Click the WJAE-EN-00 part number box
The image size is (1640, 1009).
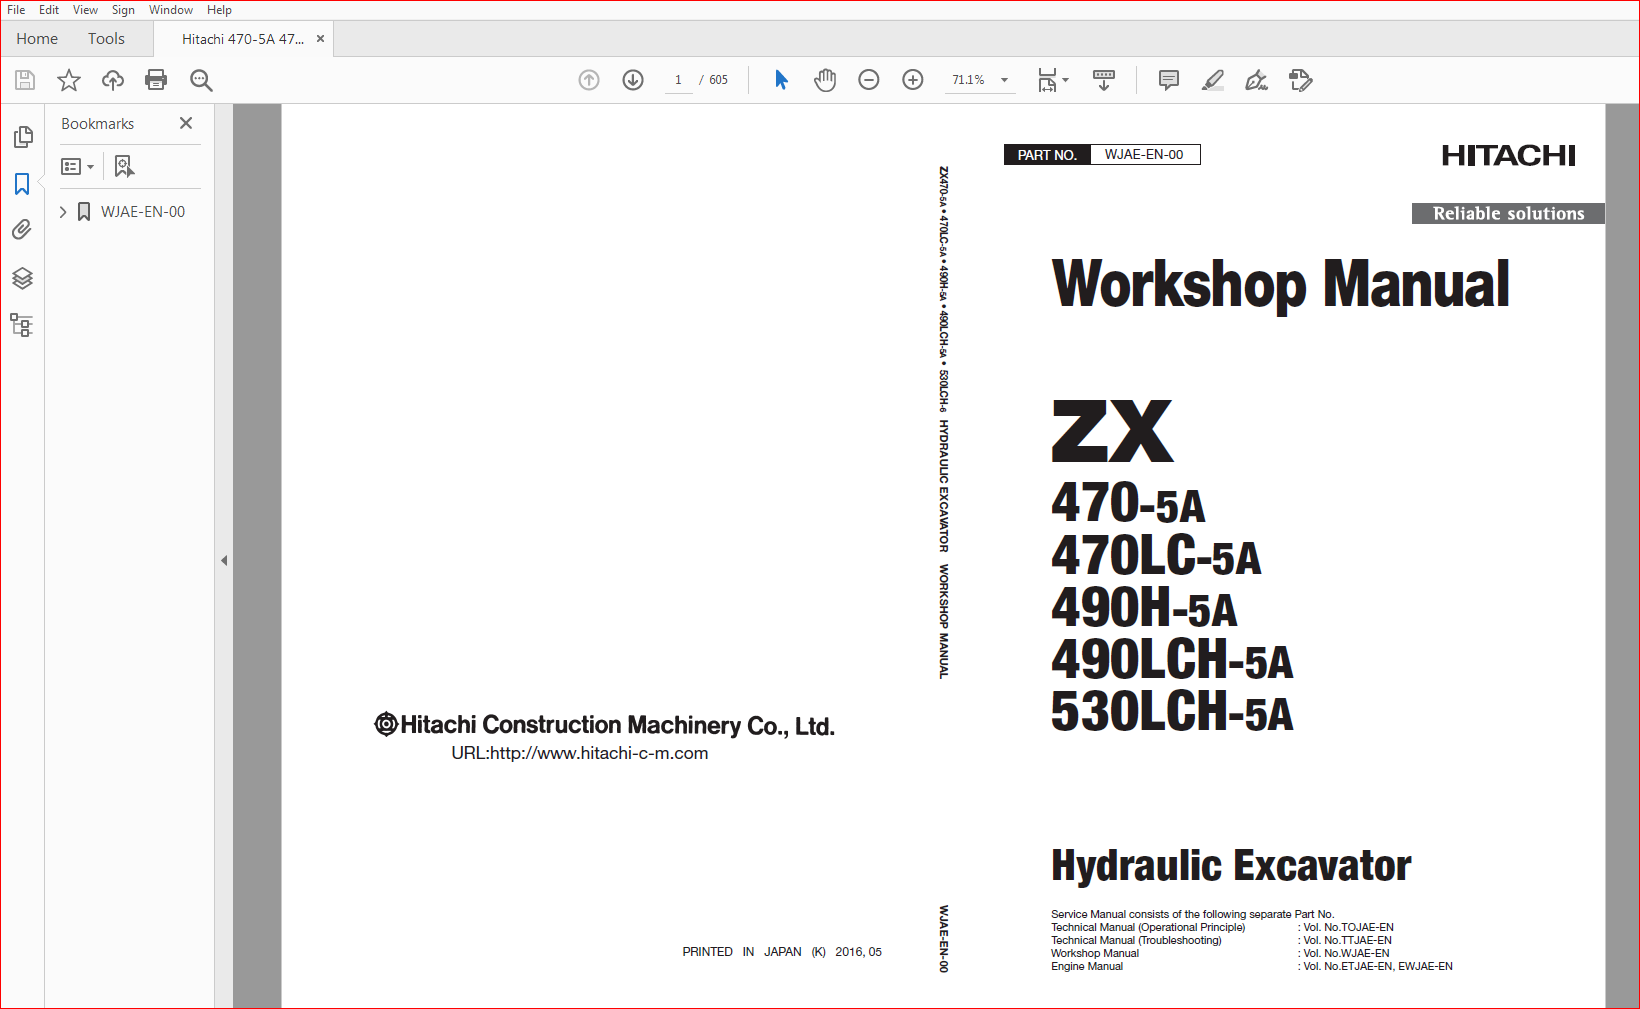(1145, 155)
